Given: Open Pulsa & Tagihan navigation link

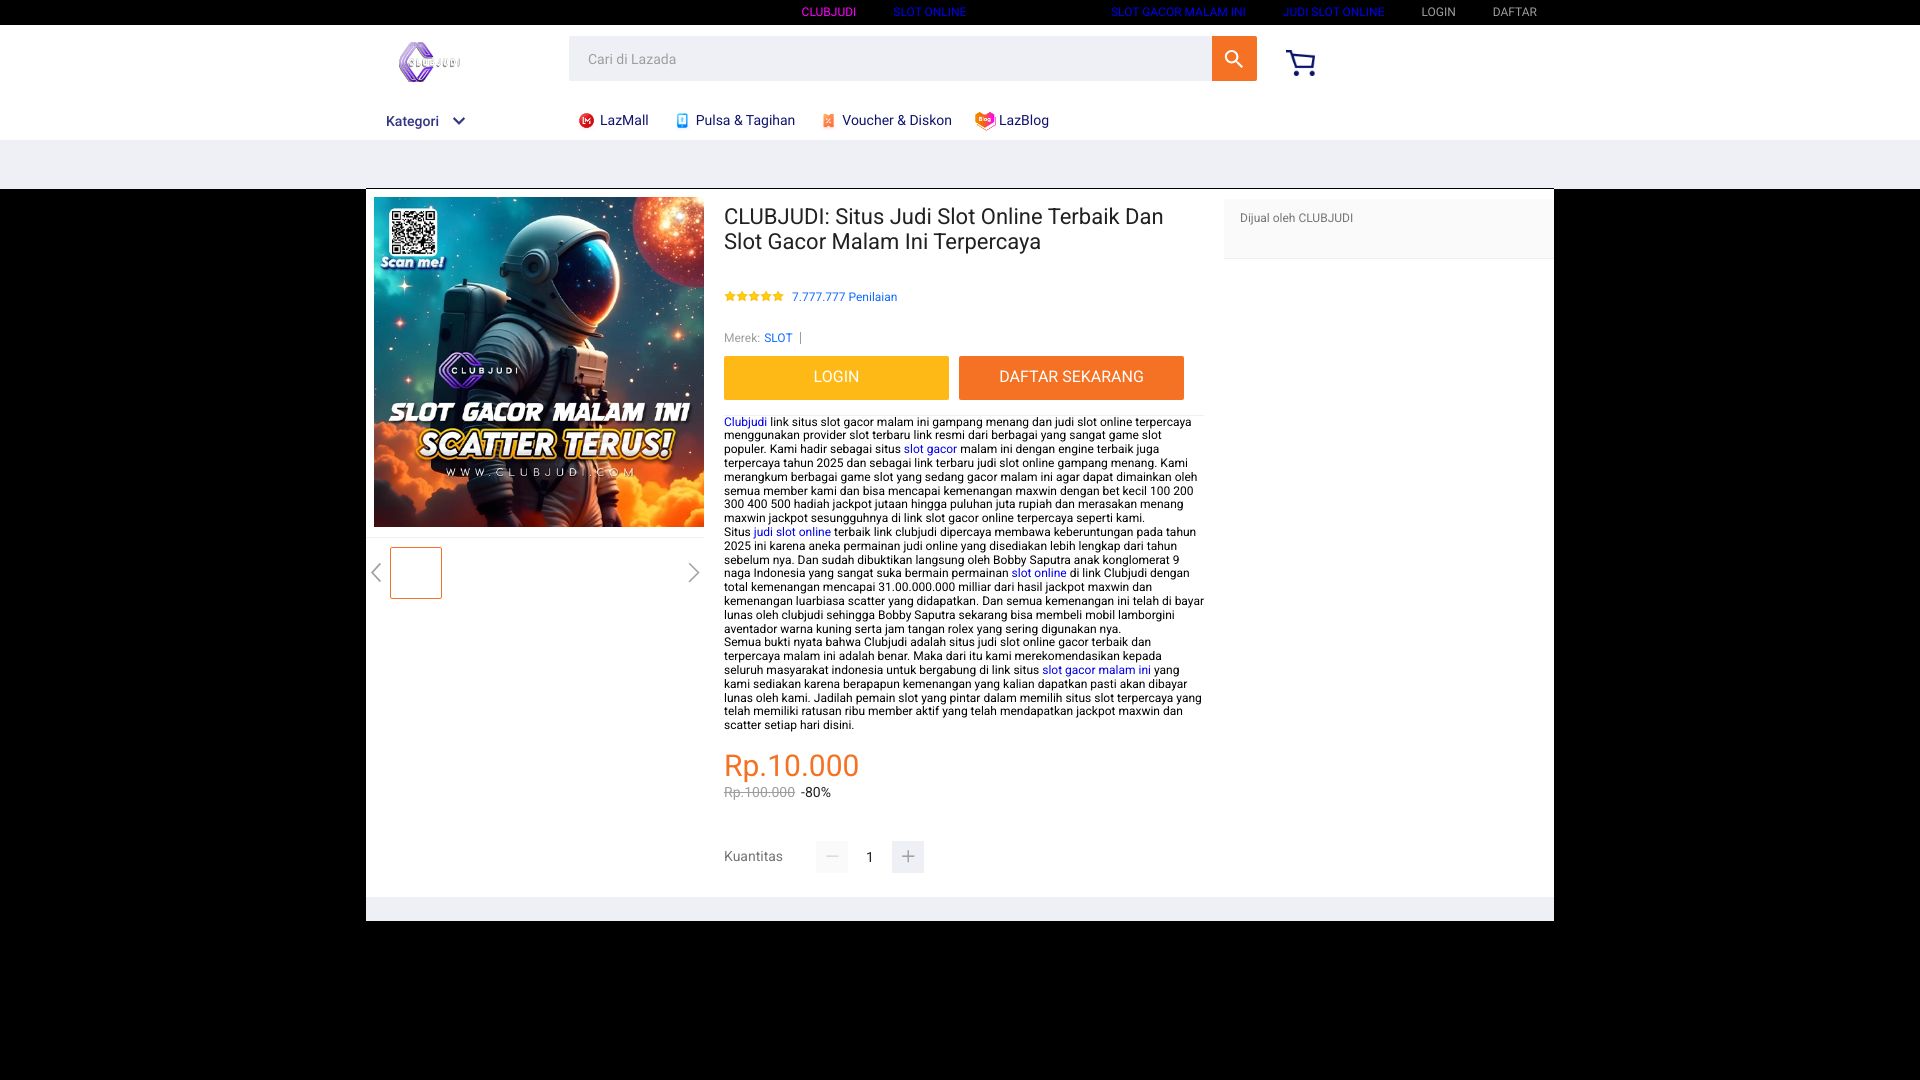Looking at the screenshot, I should coord(745,121).
